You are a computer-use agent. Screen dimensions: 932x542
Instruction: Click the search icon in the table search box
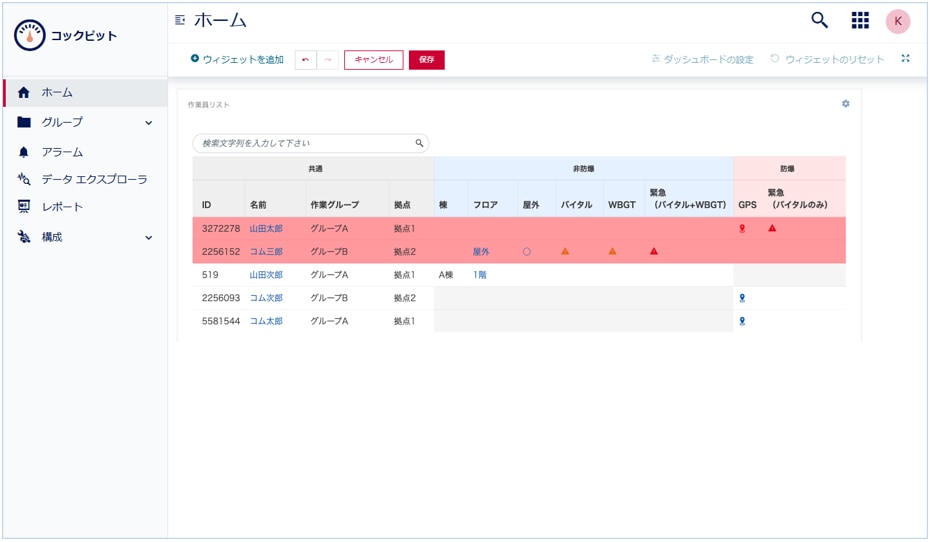coord(419,143)
